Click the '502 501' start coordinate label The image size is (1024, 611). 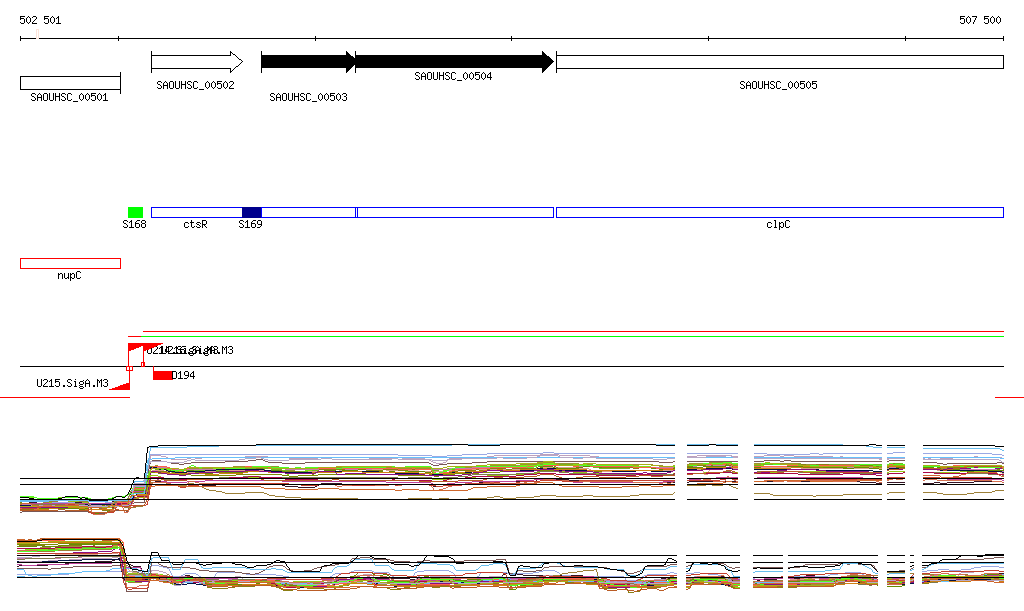coord(40,20)
